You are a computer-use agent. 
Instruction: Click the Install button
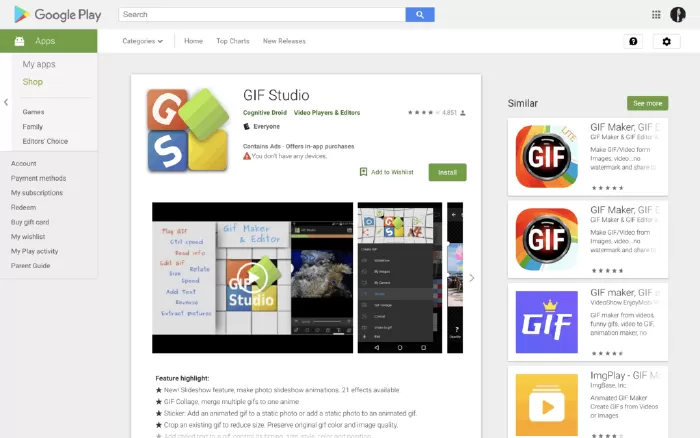point(447,172)
